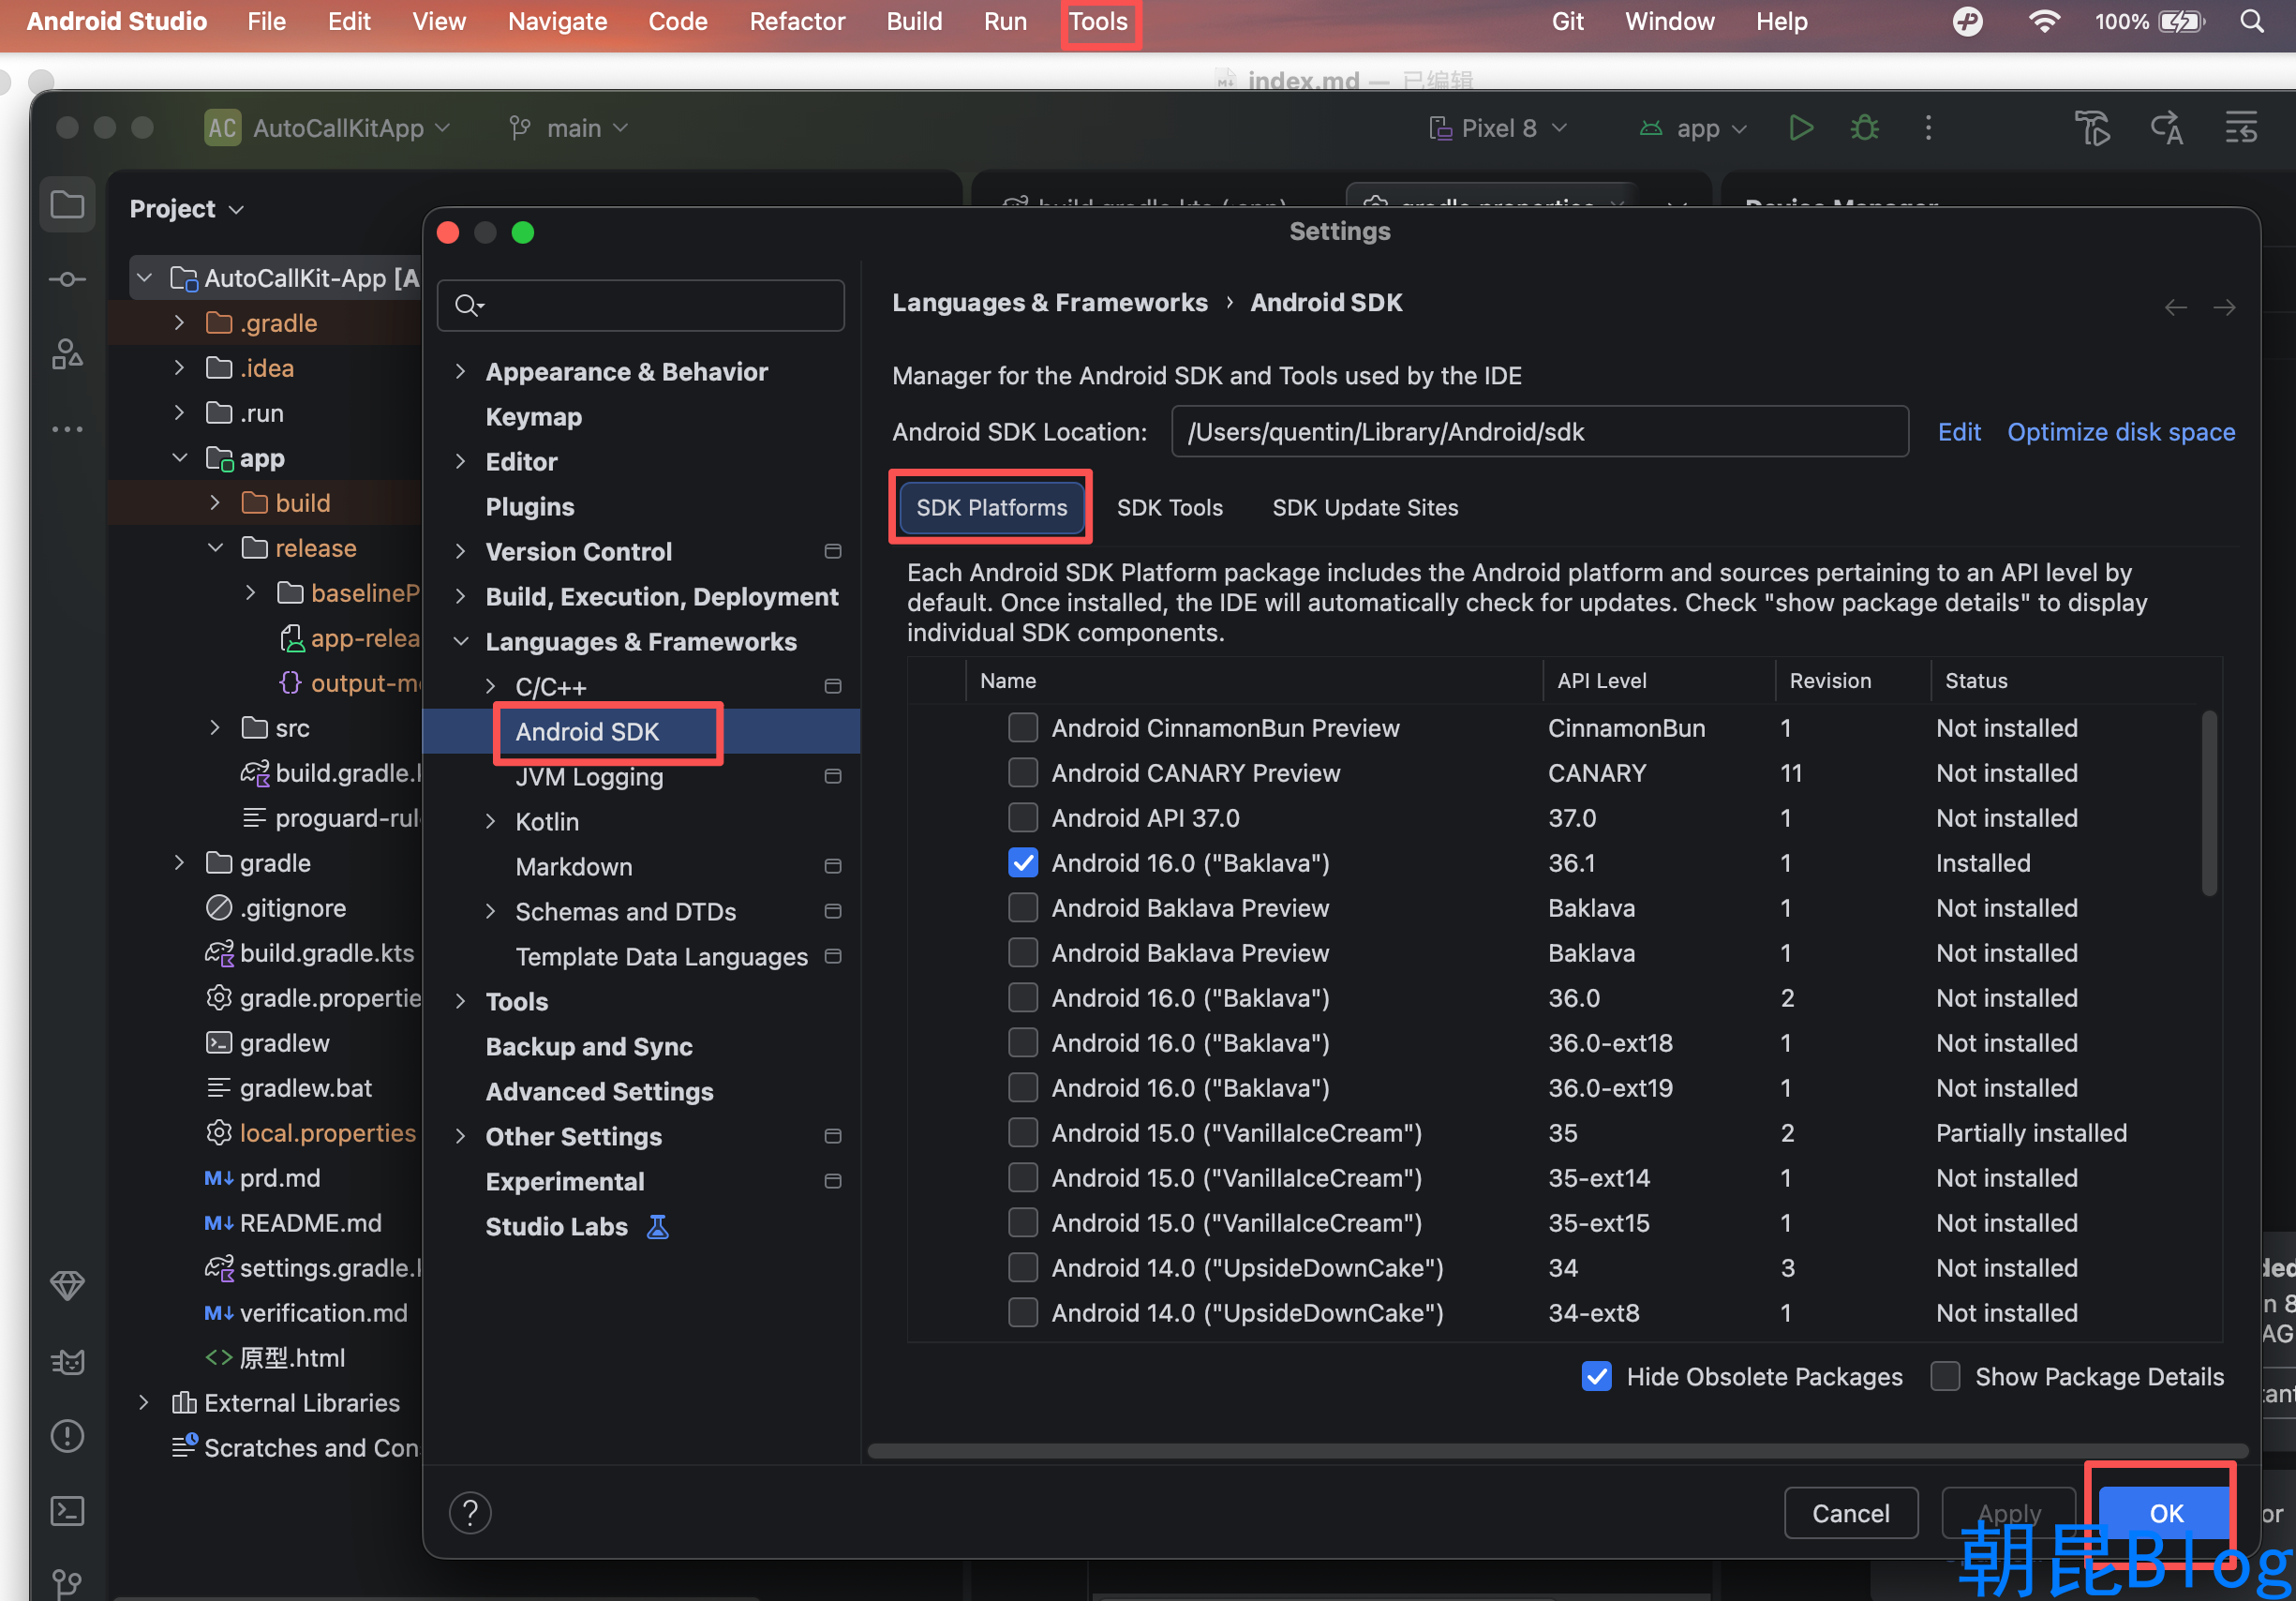This screenshot has height=1601, width=2296.
Task: Open the Wi-Fi status menu
Action: (x=2044, y=21)
